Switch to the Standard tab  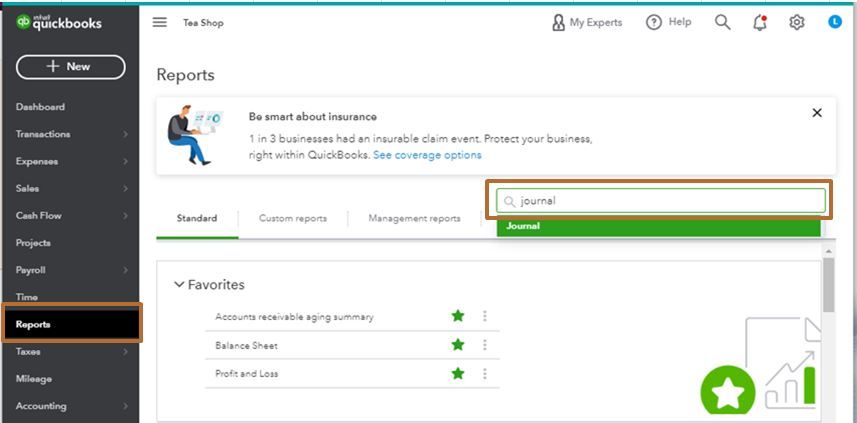pos(197,218)
